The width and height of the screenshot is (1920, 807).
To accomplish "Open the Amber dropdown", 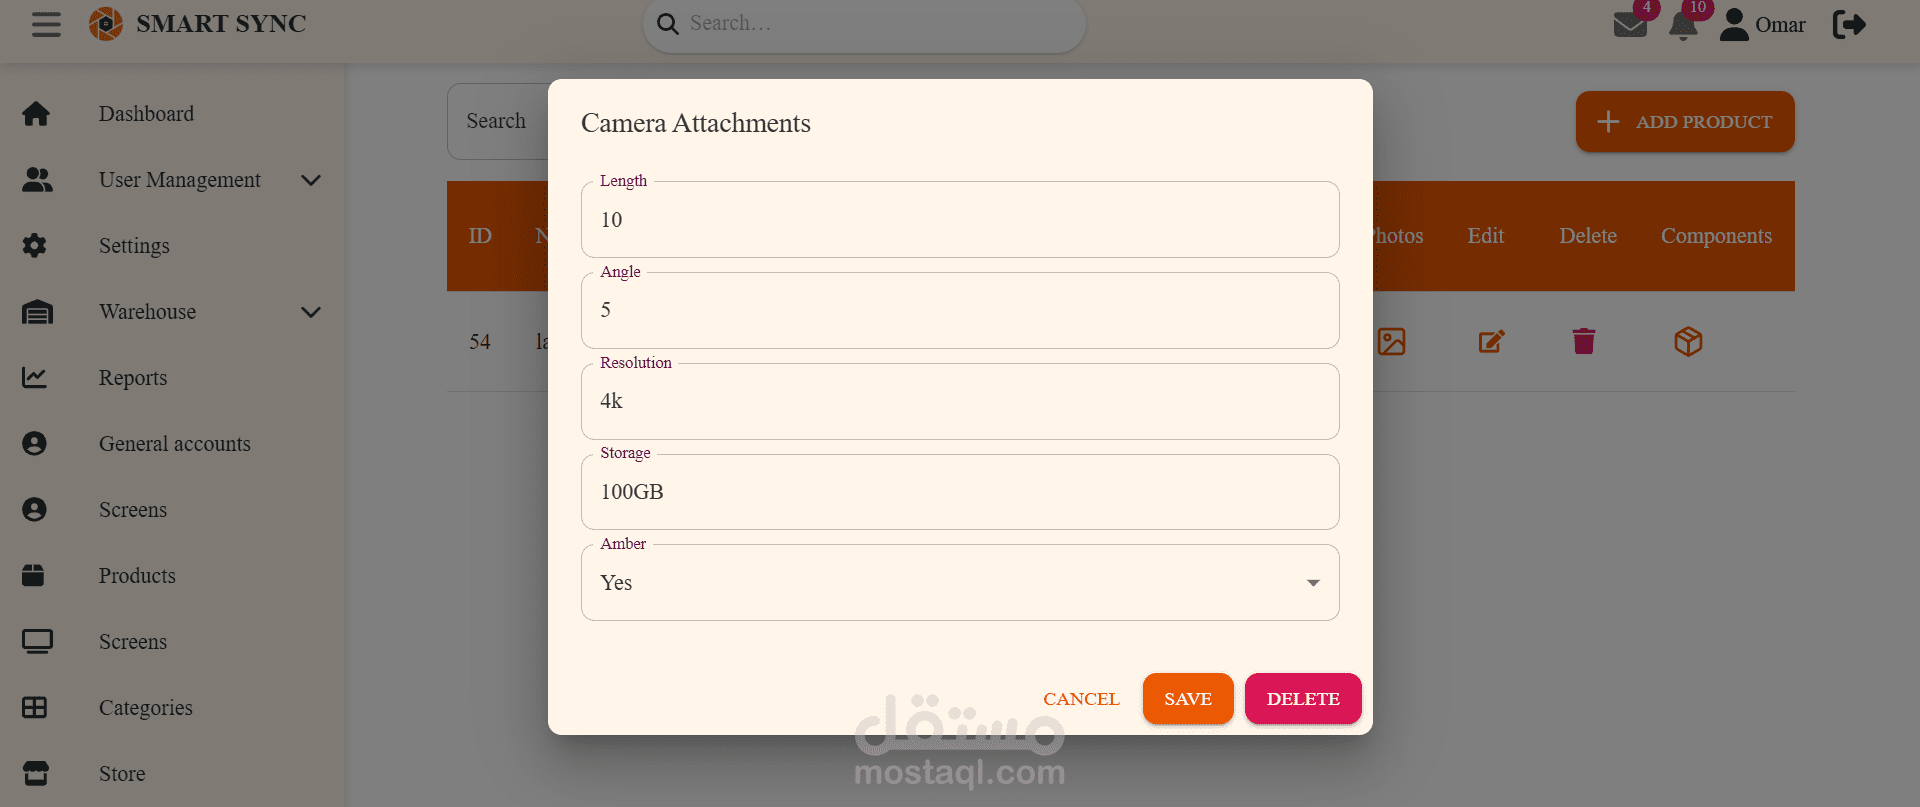I will pyautogui.click(x=960, y=583).
